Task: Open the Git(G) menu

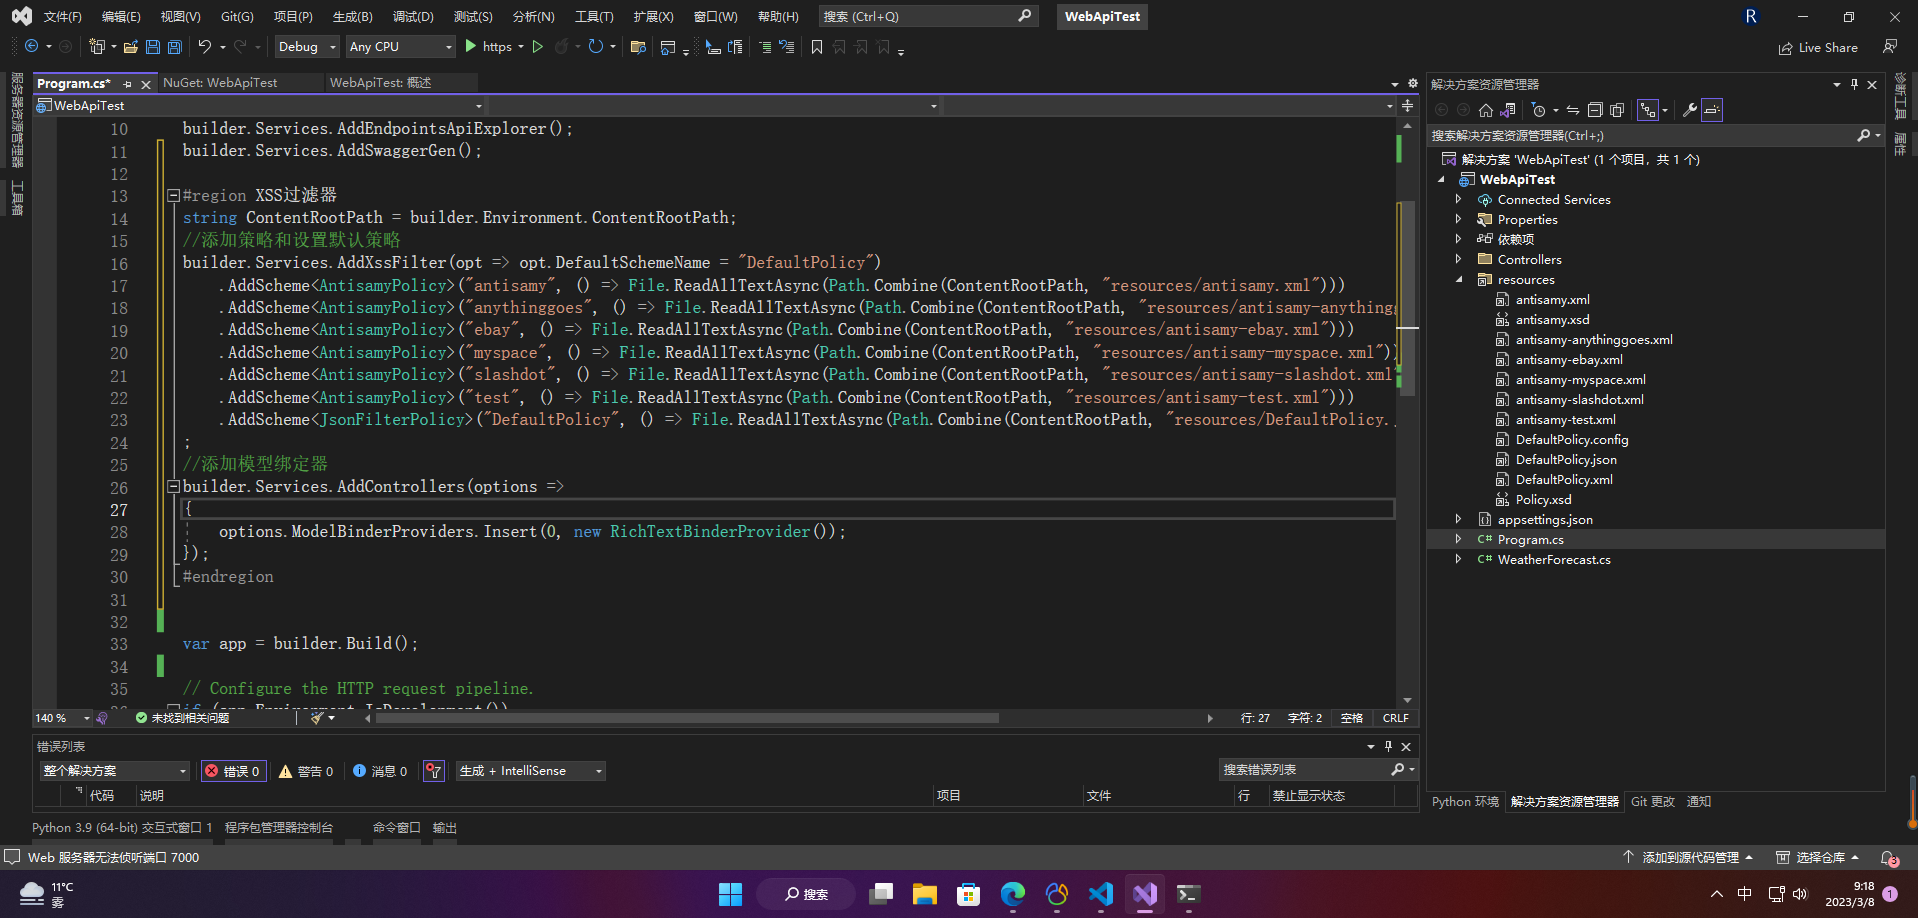Action: [237, 17]
